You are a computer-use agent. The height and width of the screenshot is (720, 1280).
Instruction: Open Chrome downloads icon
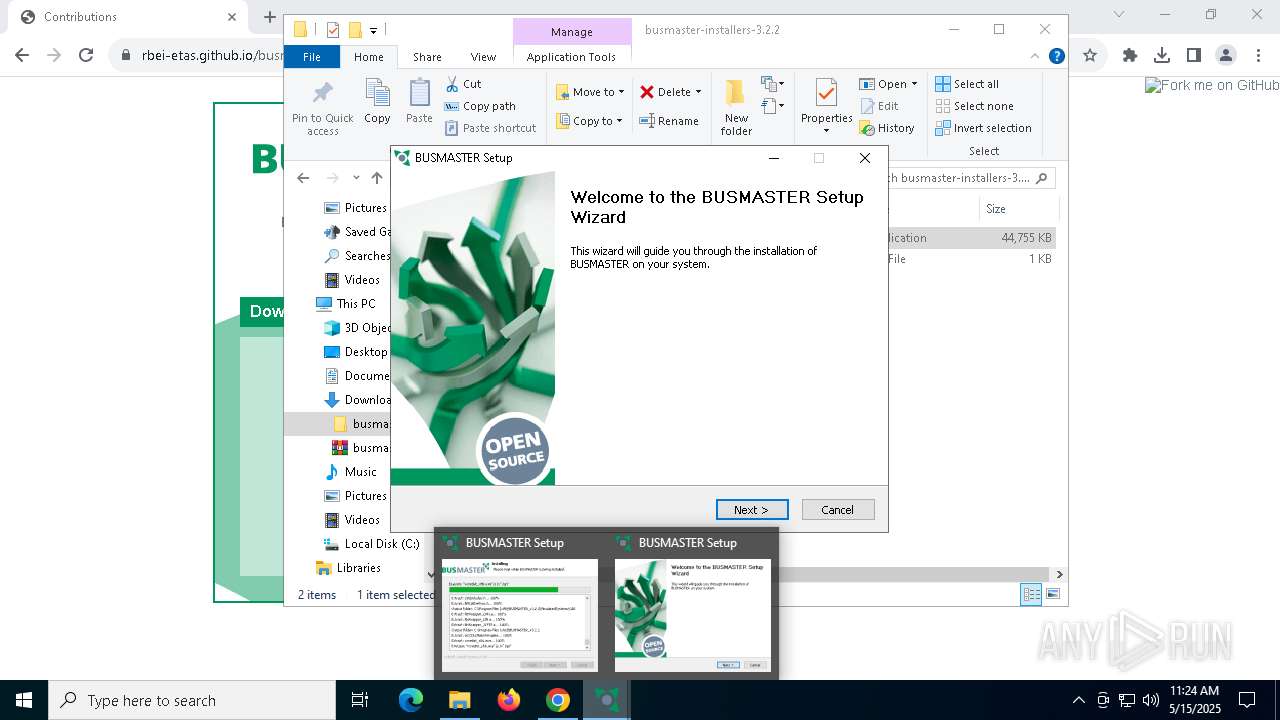click(x=1162, y=55)
